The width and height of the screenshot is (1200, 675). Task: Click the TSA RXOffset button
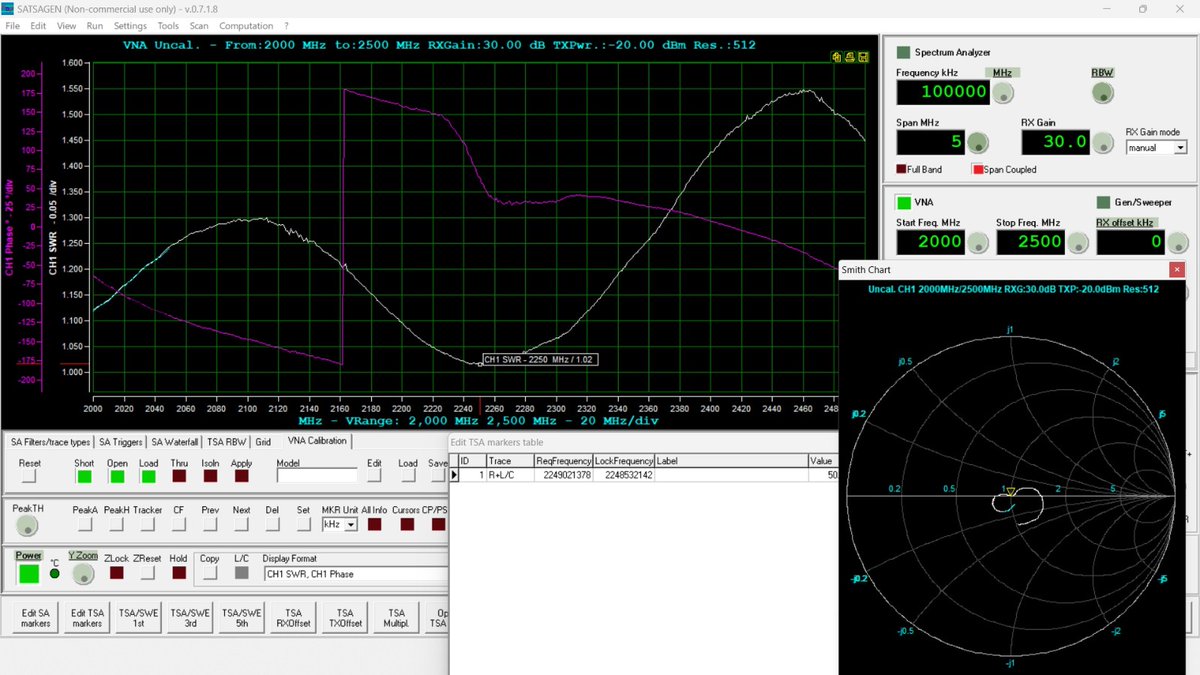point(293,618)
